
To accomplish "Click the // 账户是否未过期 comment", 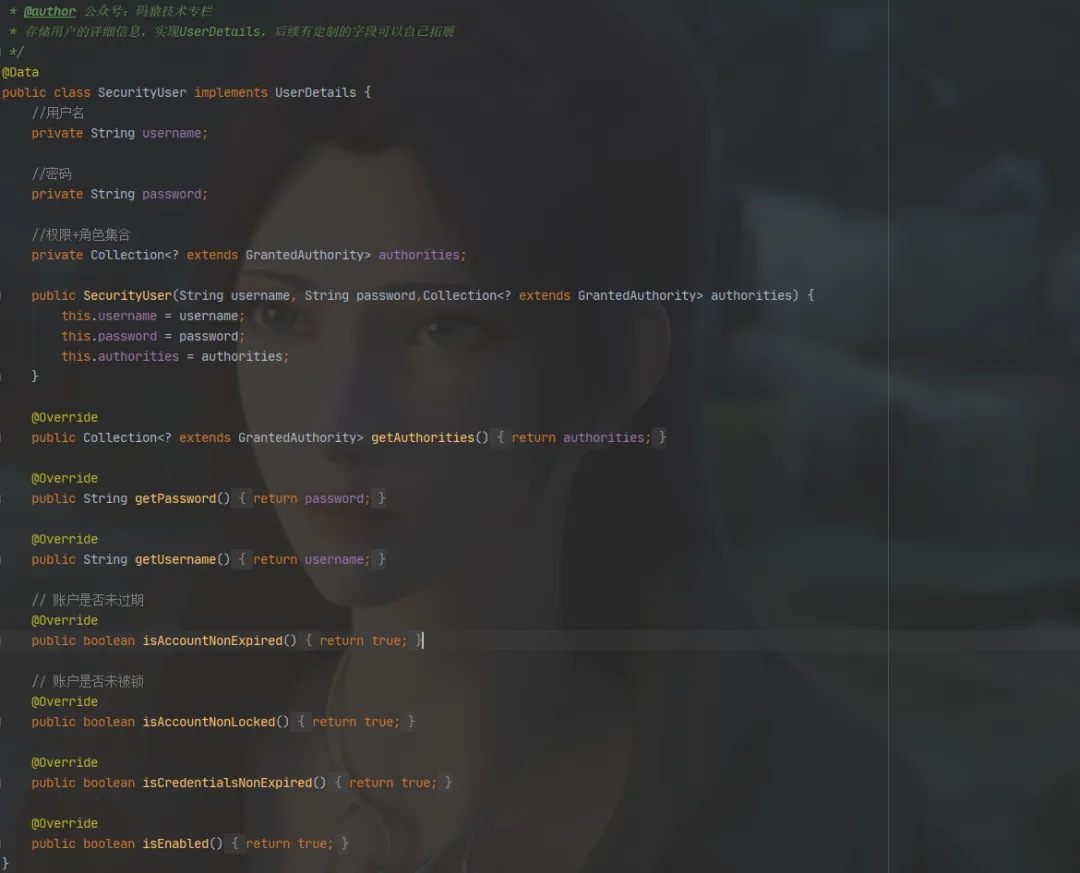I will 87,599.
